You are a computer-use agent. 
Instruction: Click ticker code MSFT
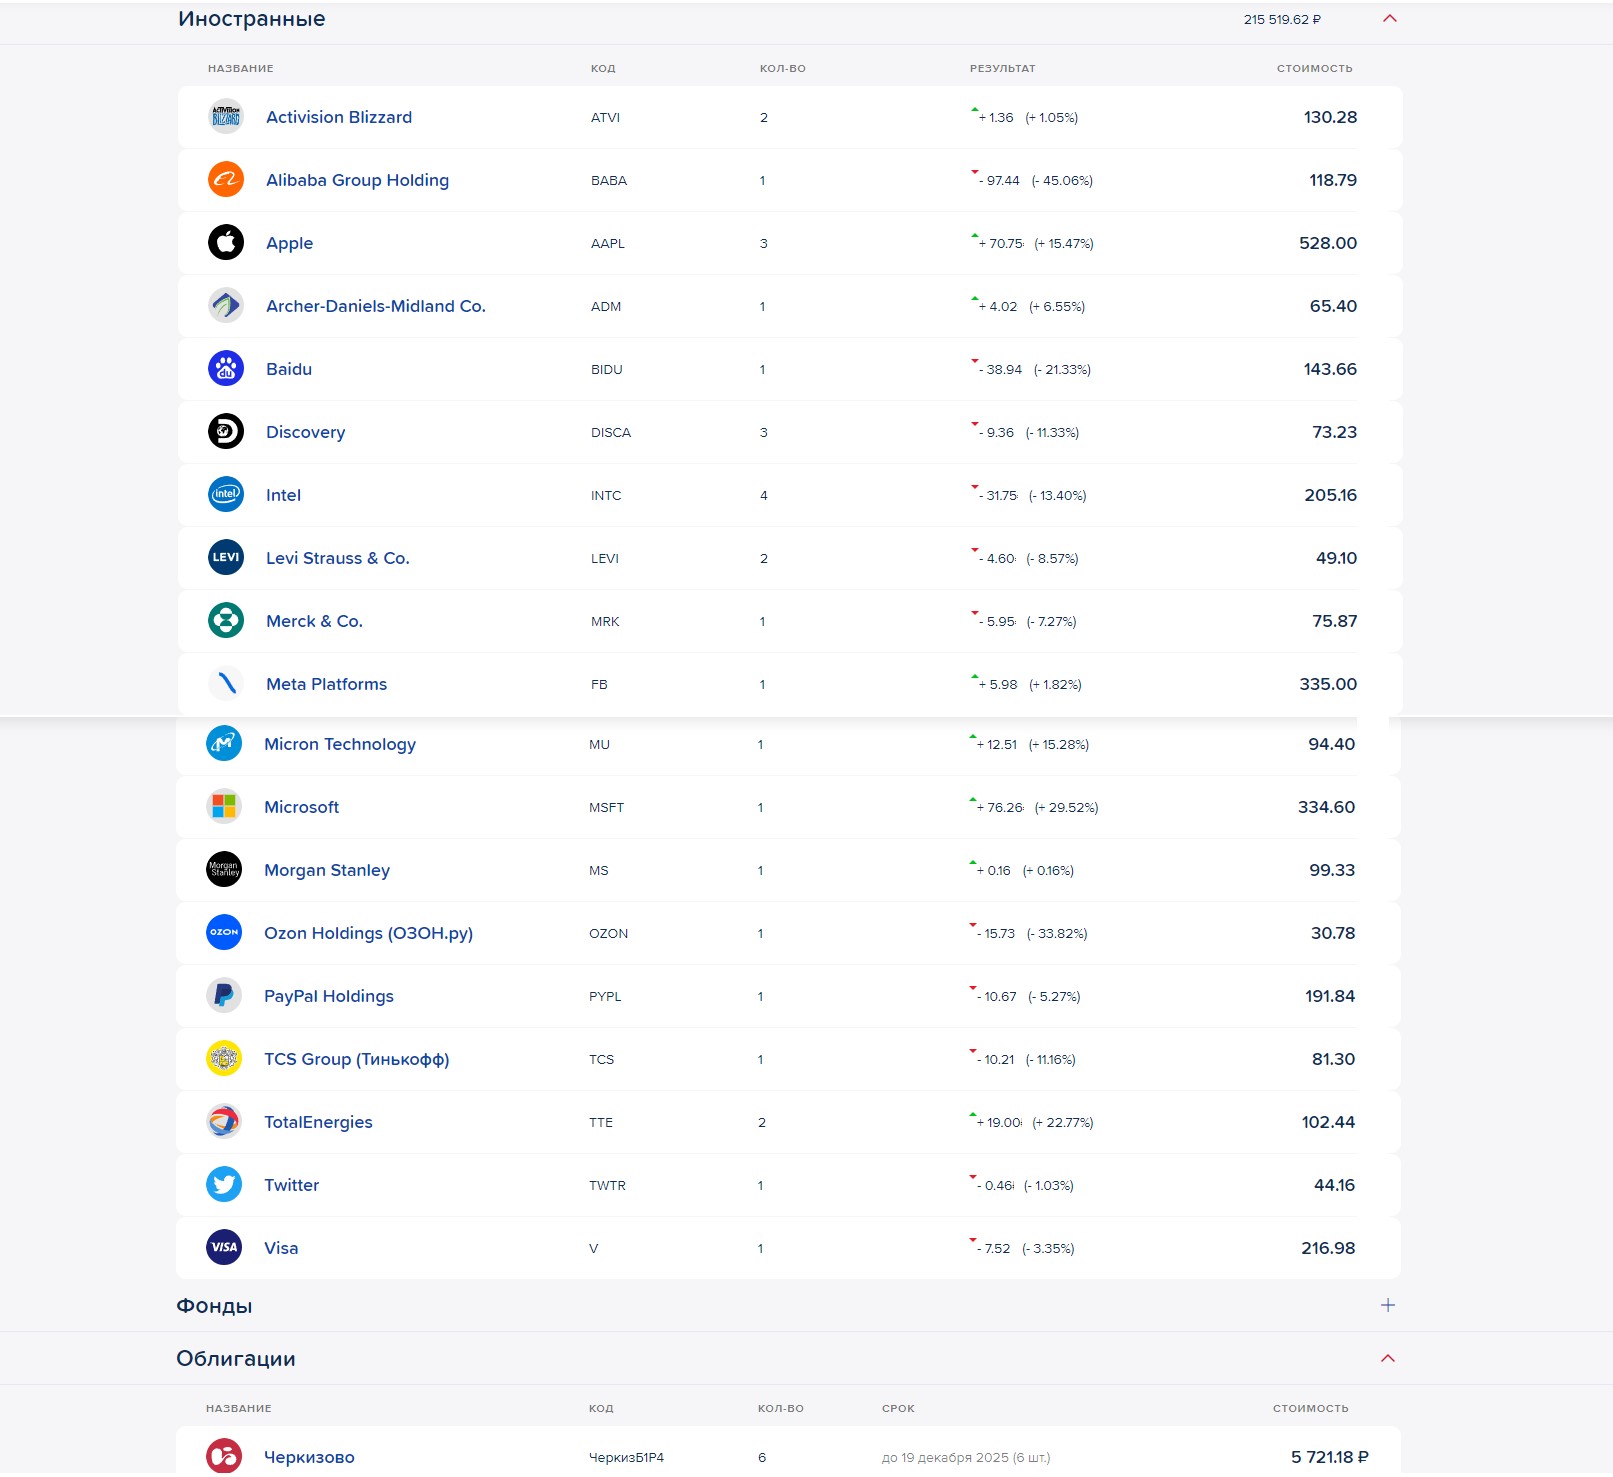606,807
